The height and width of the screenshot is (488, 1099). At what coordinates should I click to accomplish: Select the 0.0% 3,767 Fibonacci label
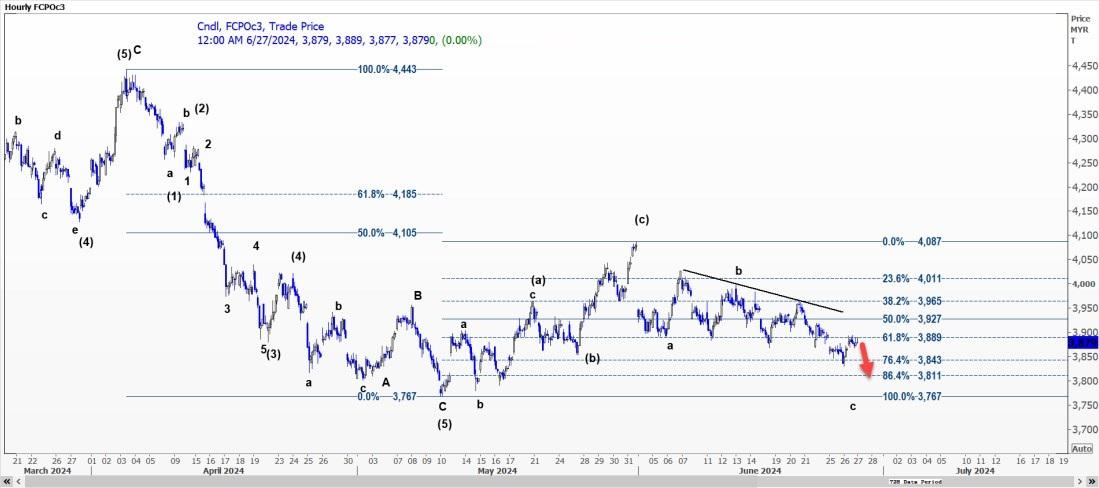click(388, 396)
